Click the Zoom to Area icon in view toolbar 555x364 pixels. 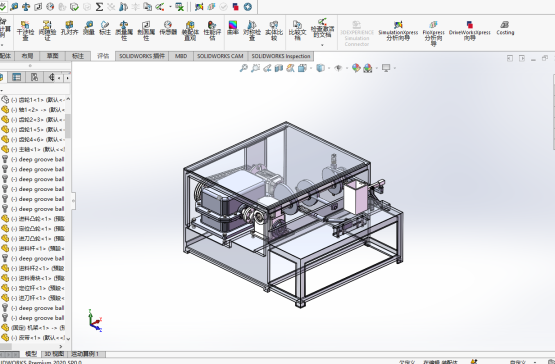tap(255, 68)
